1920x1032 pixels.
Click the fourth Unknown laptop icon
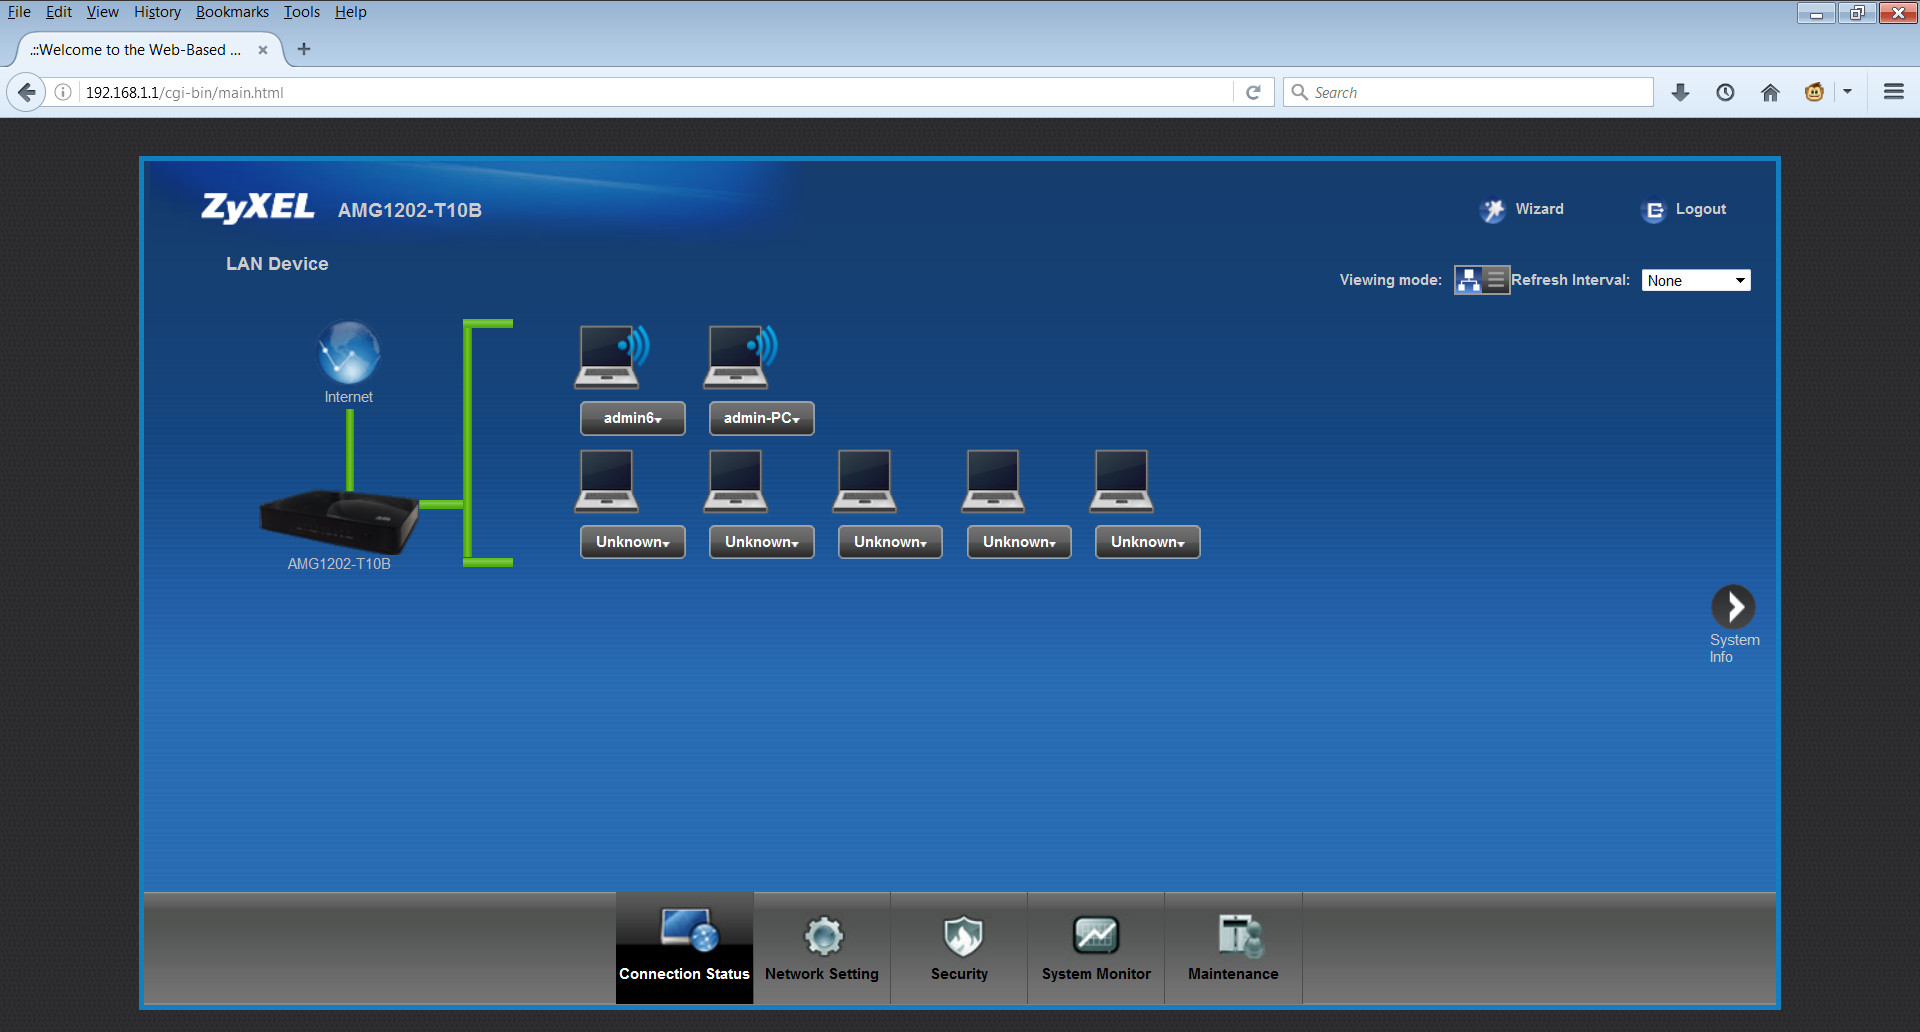993,481
